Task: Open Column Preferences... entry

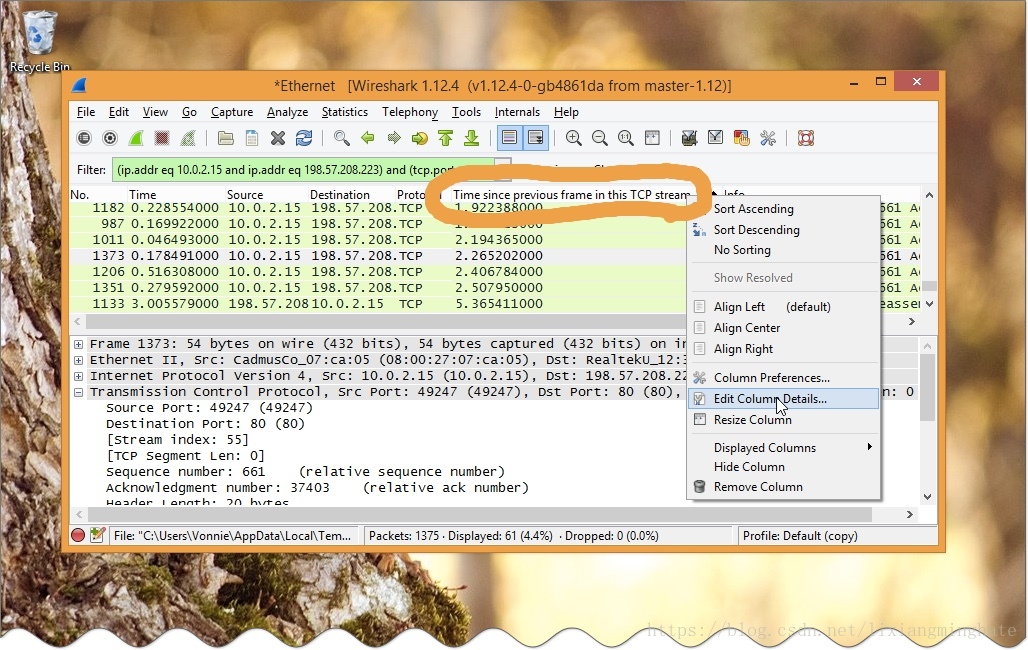Action: (x=783, y=378)
